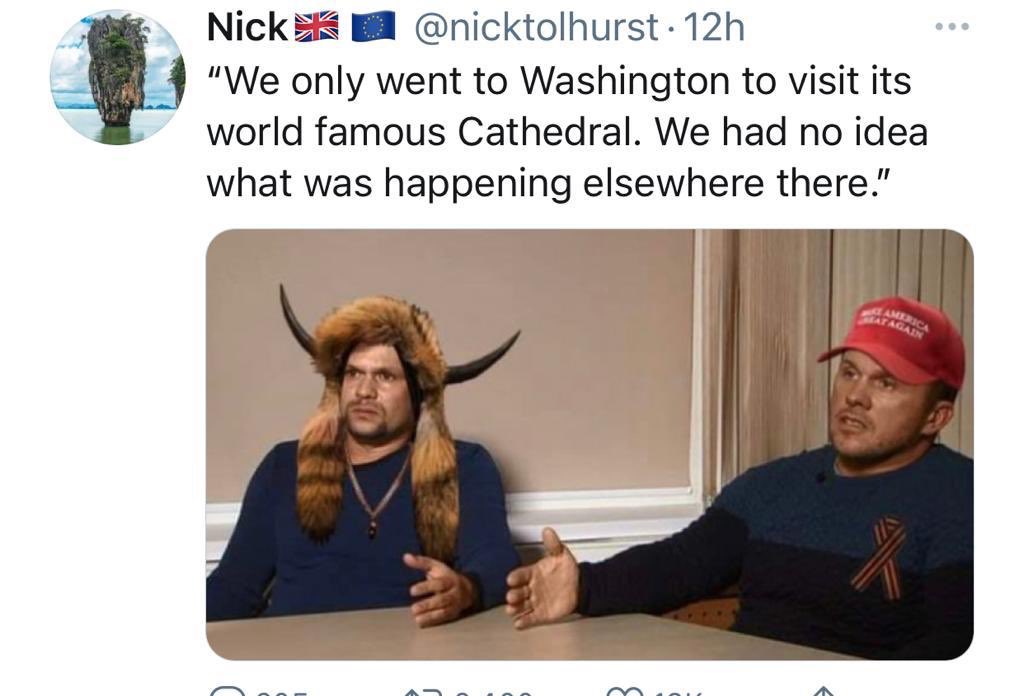
Task: Tap the retweet count next to the arrows
Action: (x=491, y=692)
